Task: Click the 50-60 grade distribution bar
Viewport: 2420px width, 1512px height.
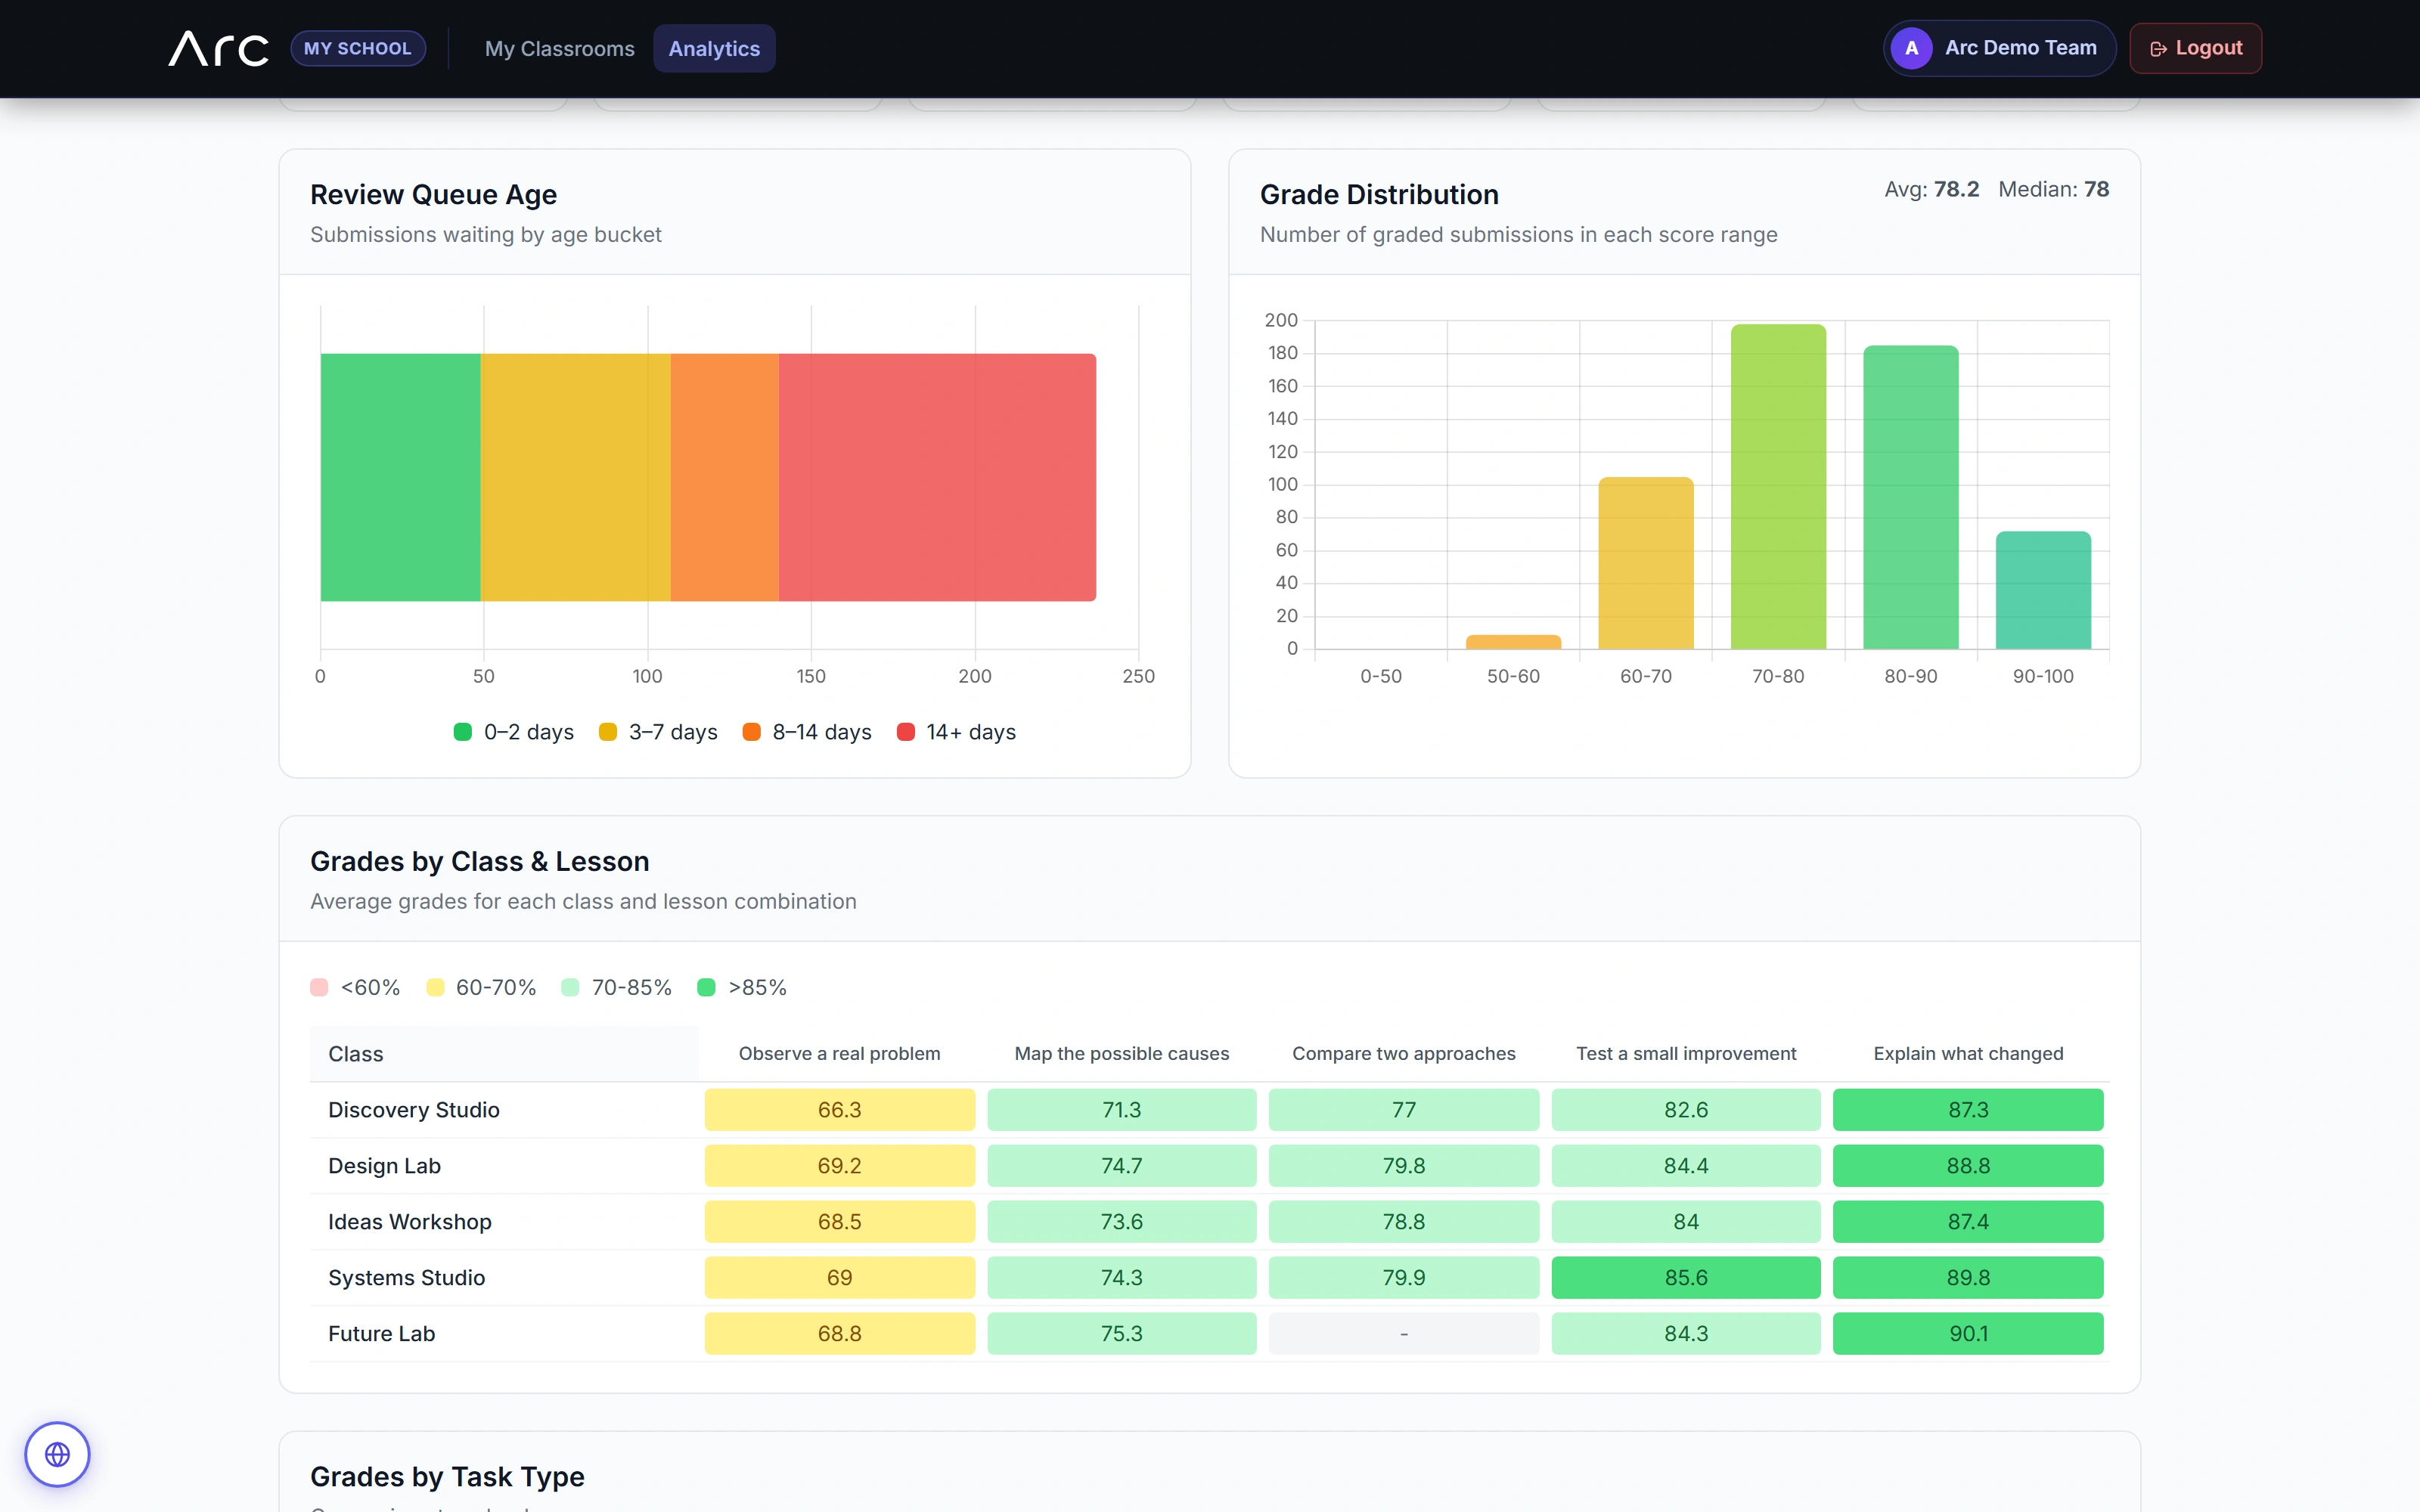Action: point(1513,642)
